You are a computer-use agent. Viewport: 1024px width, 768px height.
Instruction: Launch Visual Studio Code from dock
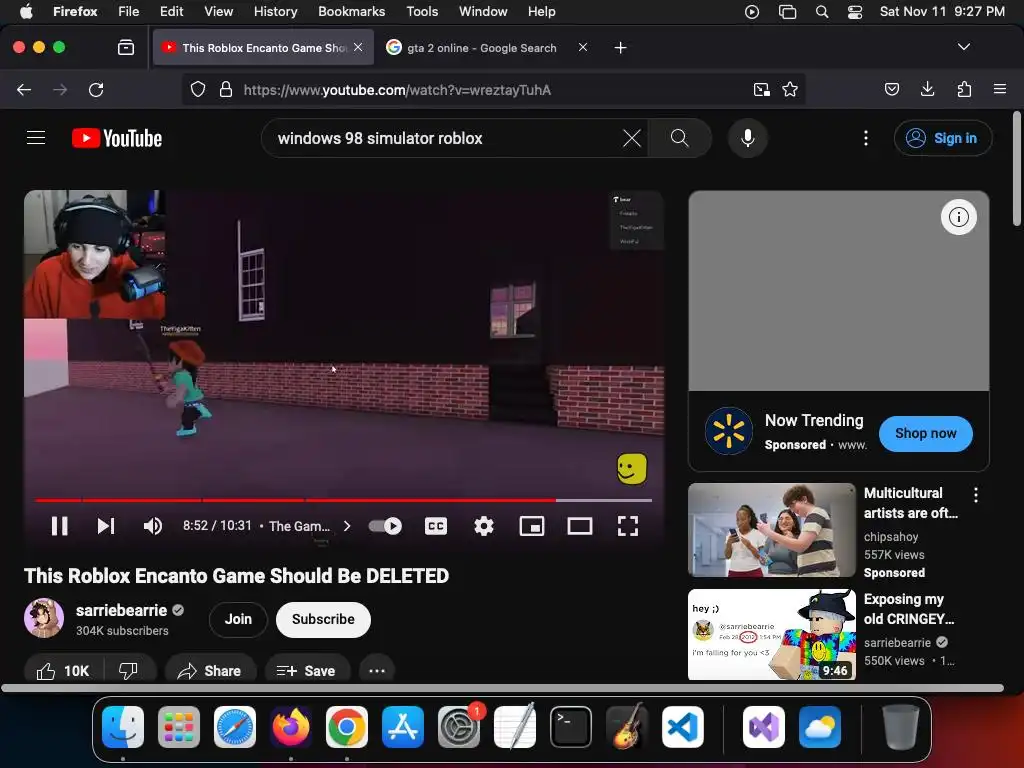682,727
